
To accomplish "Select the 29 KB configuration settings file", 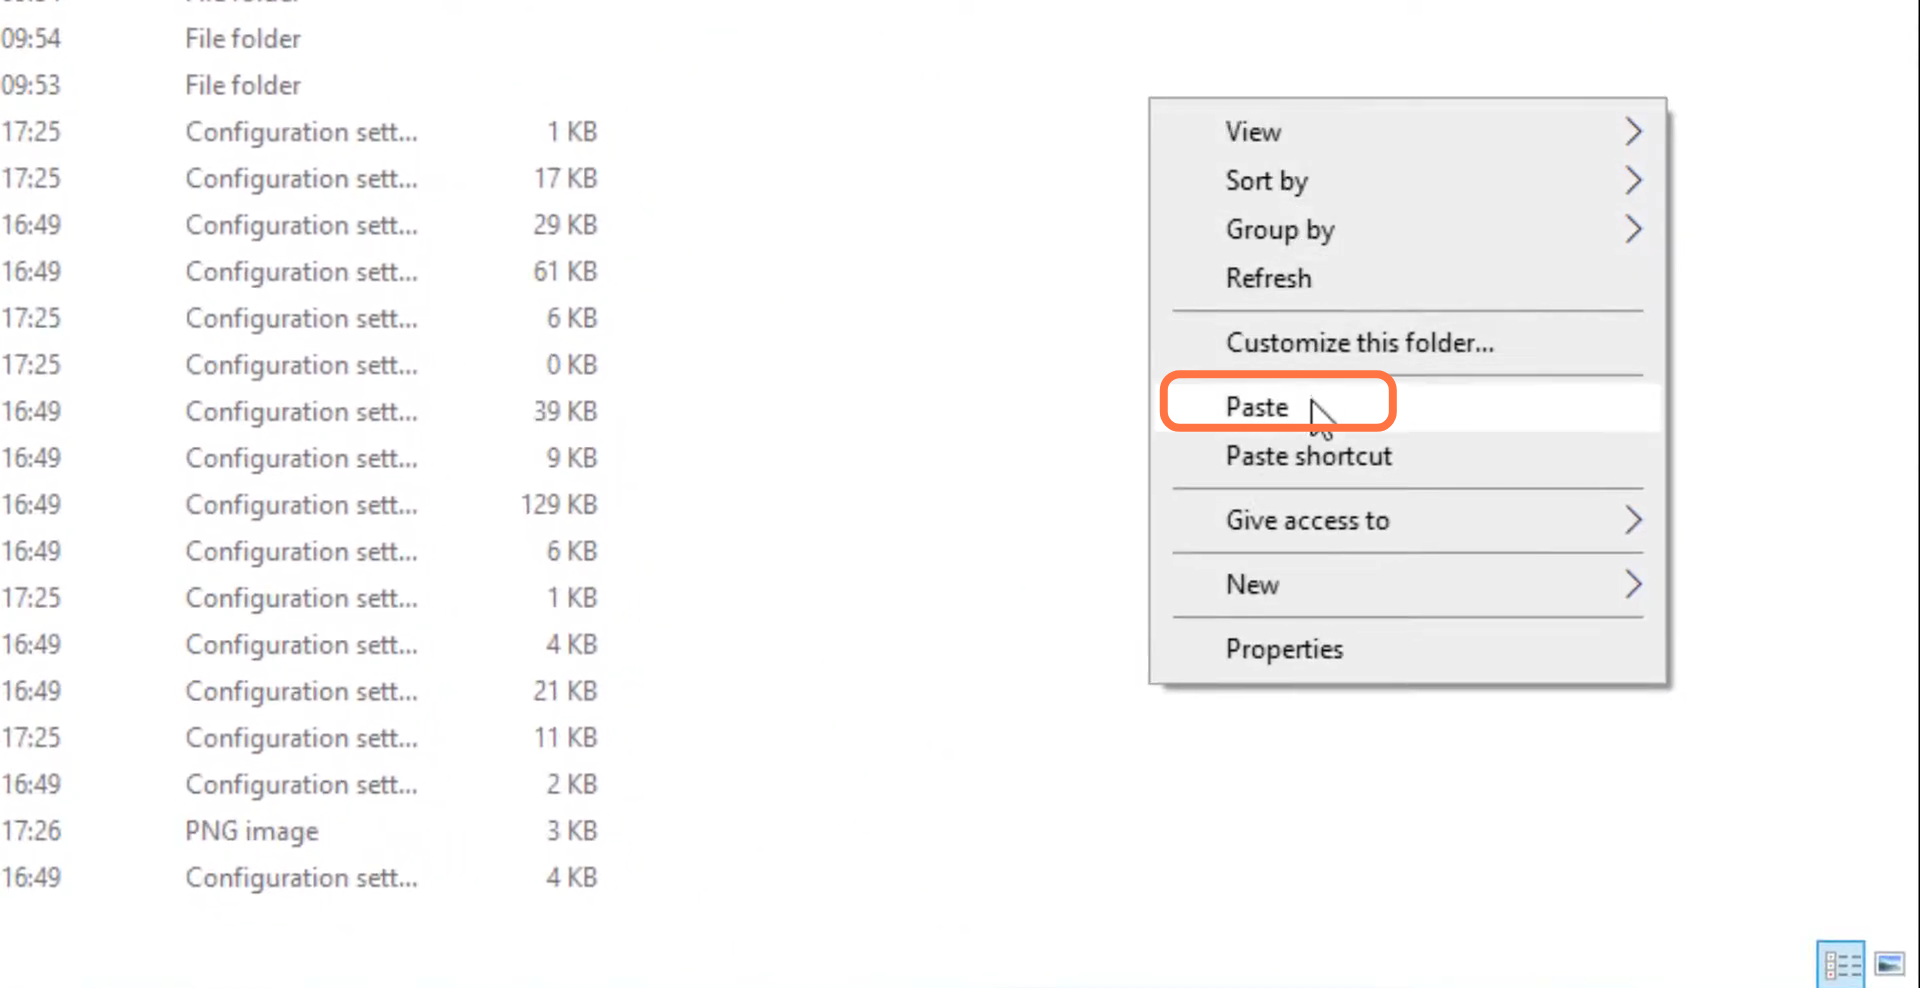I will pos(300,225).
